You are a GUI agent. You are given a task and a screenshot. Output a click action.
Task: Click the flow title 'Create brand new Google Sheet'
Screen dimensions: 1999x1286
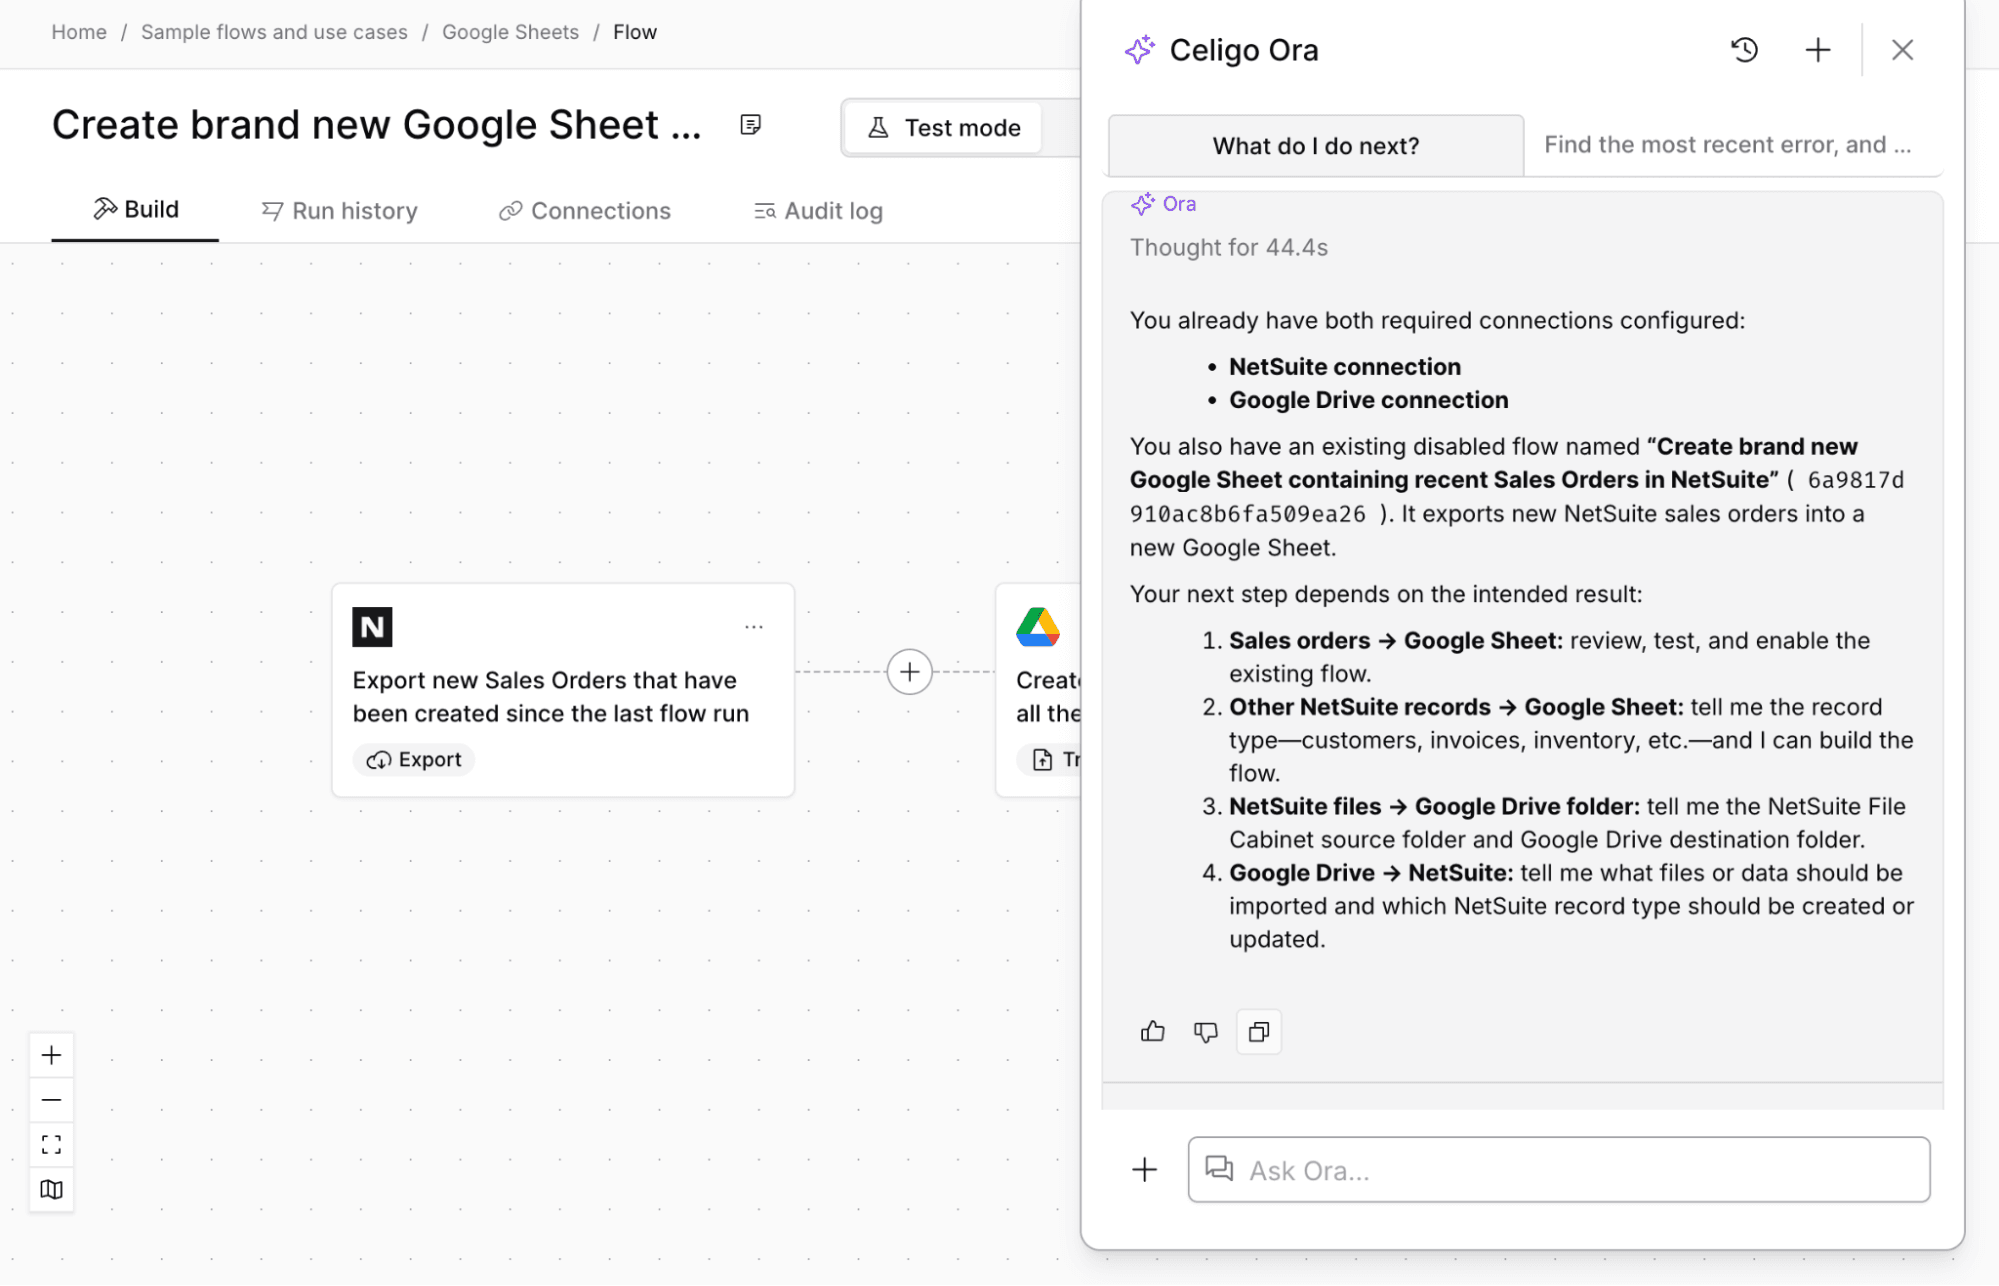click(377, 125)
